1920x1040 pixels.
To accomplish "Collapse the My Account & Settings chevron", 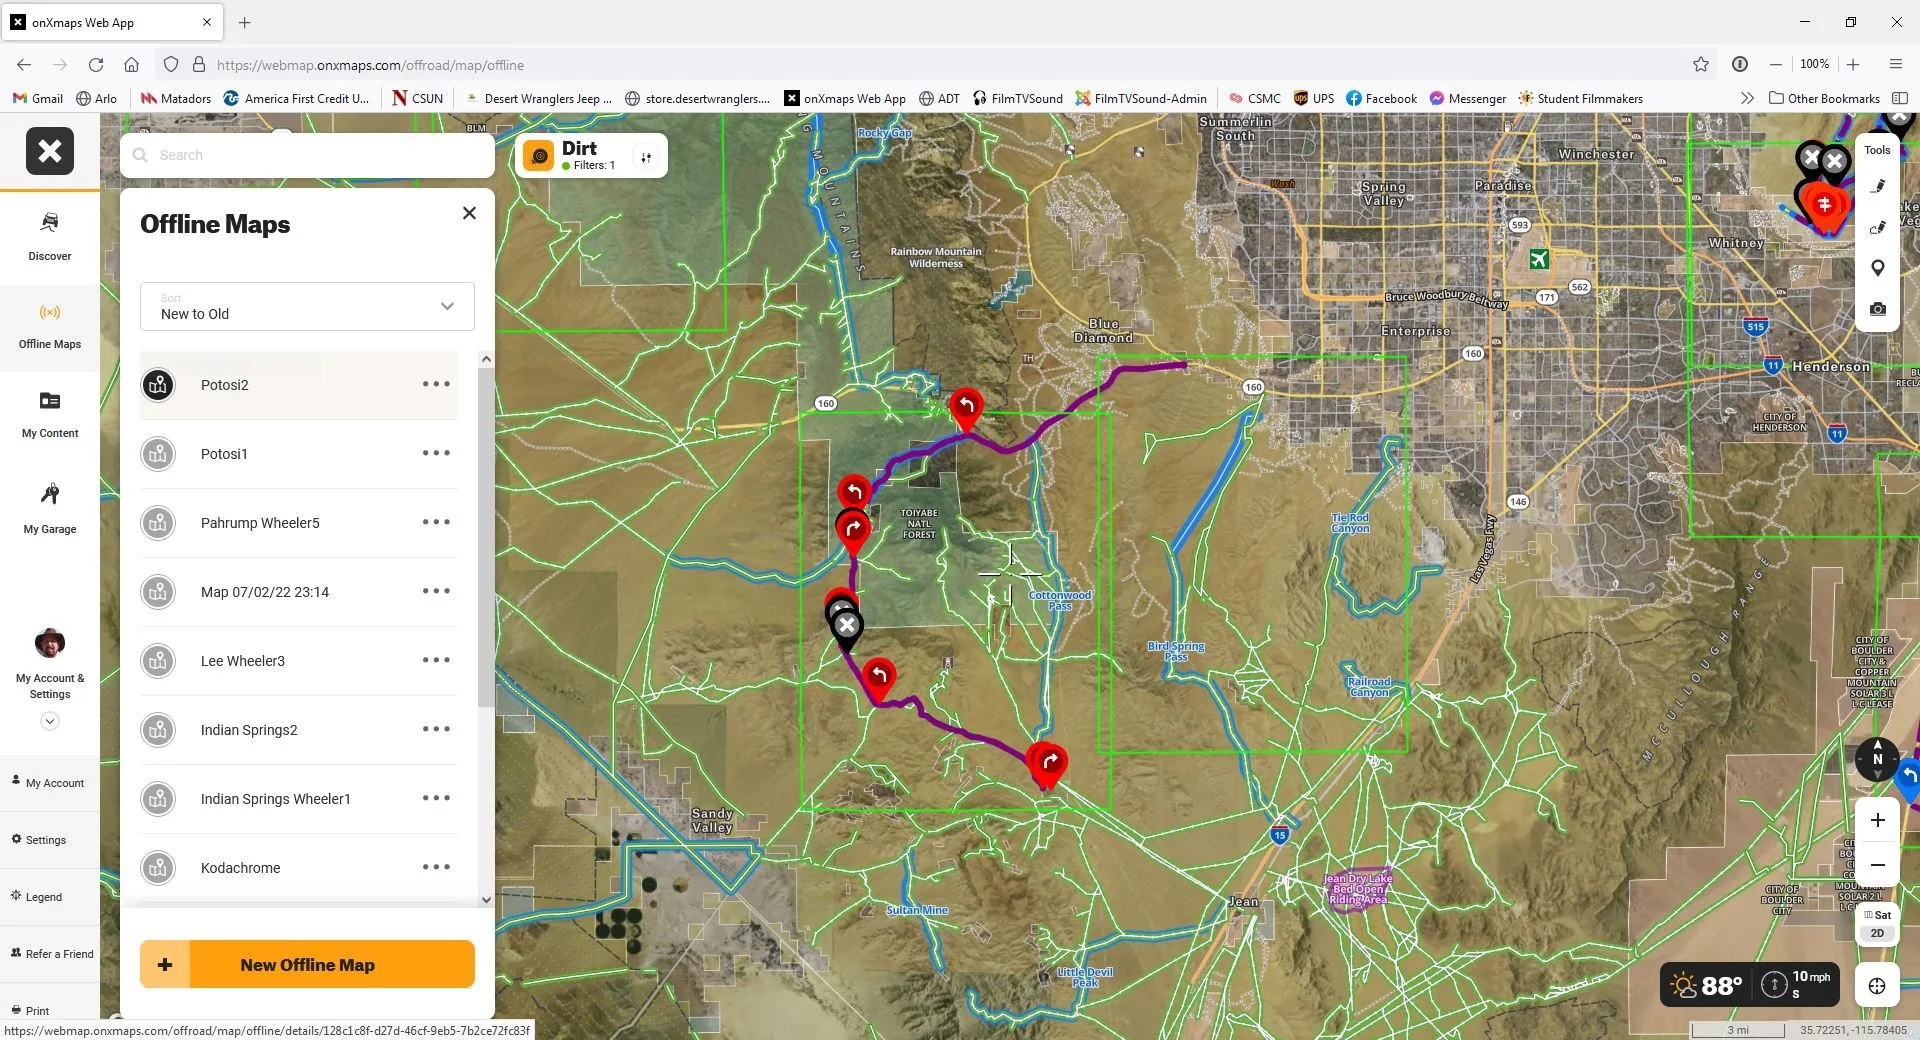I will pyautogui.click(x=50, y=721).
